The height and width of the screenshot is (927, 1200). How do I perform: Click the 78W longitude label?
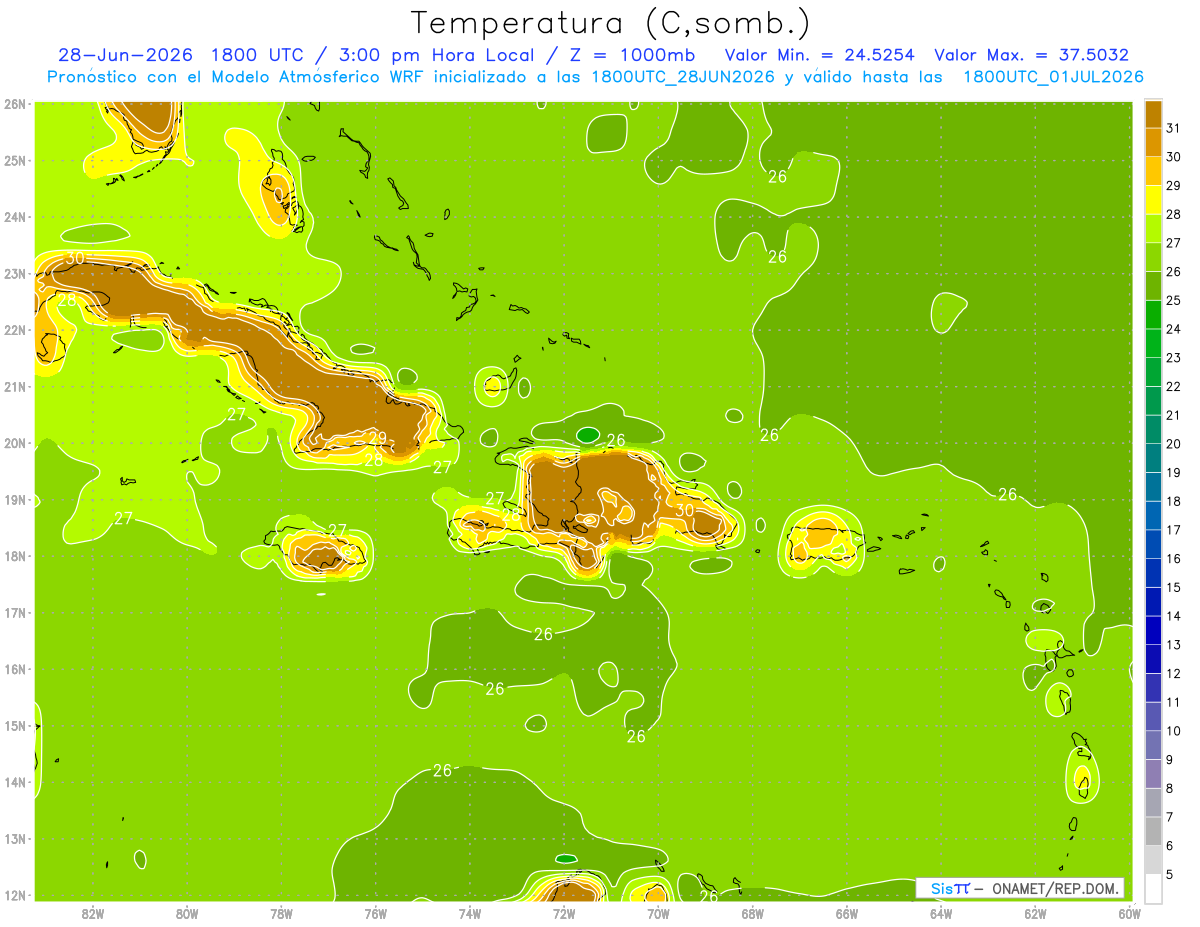click(x=281, y=913)
